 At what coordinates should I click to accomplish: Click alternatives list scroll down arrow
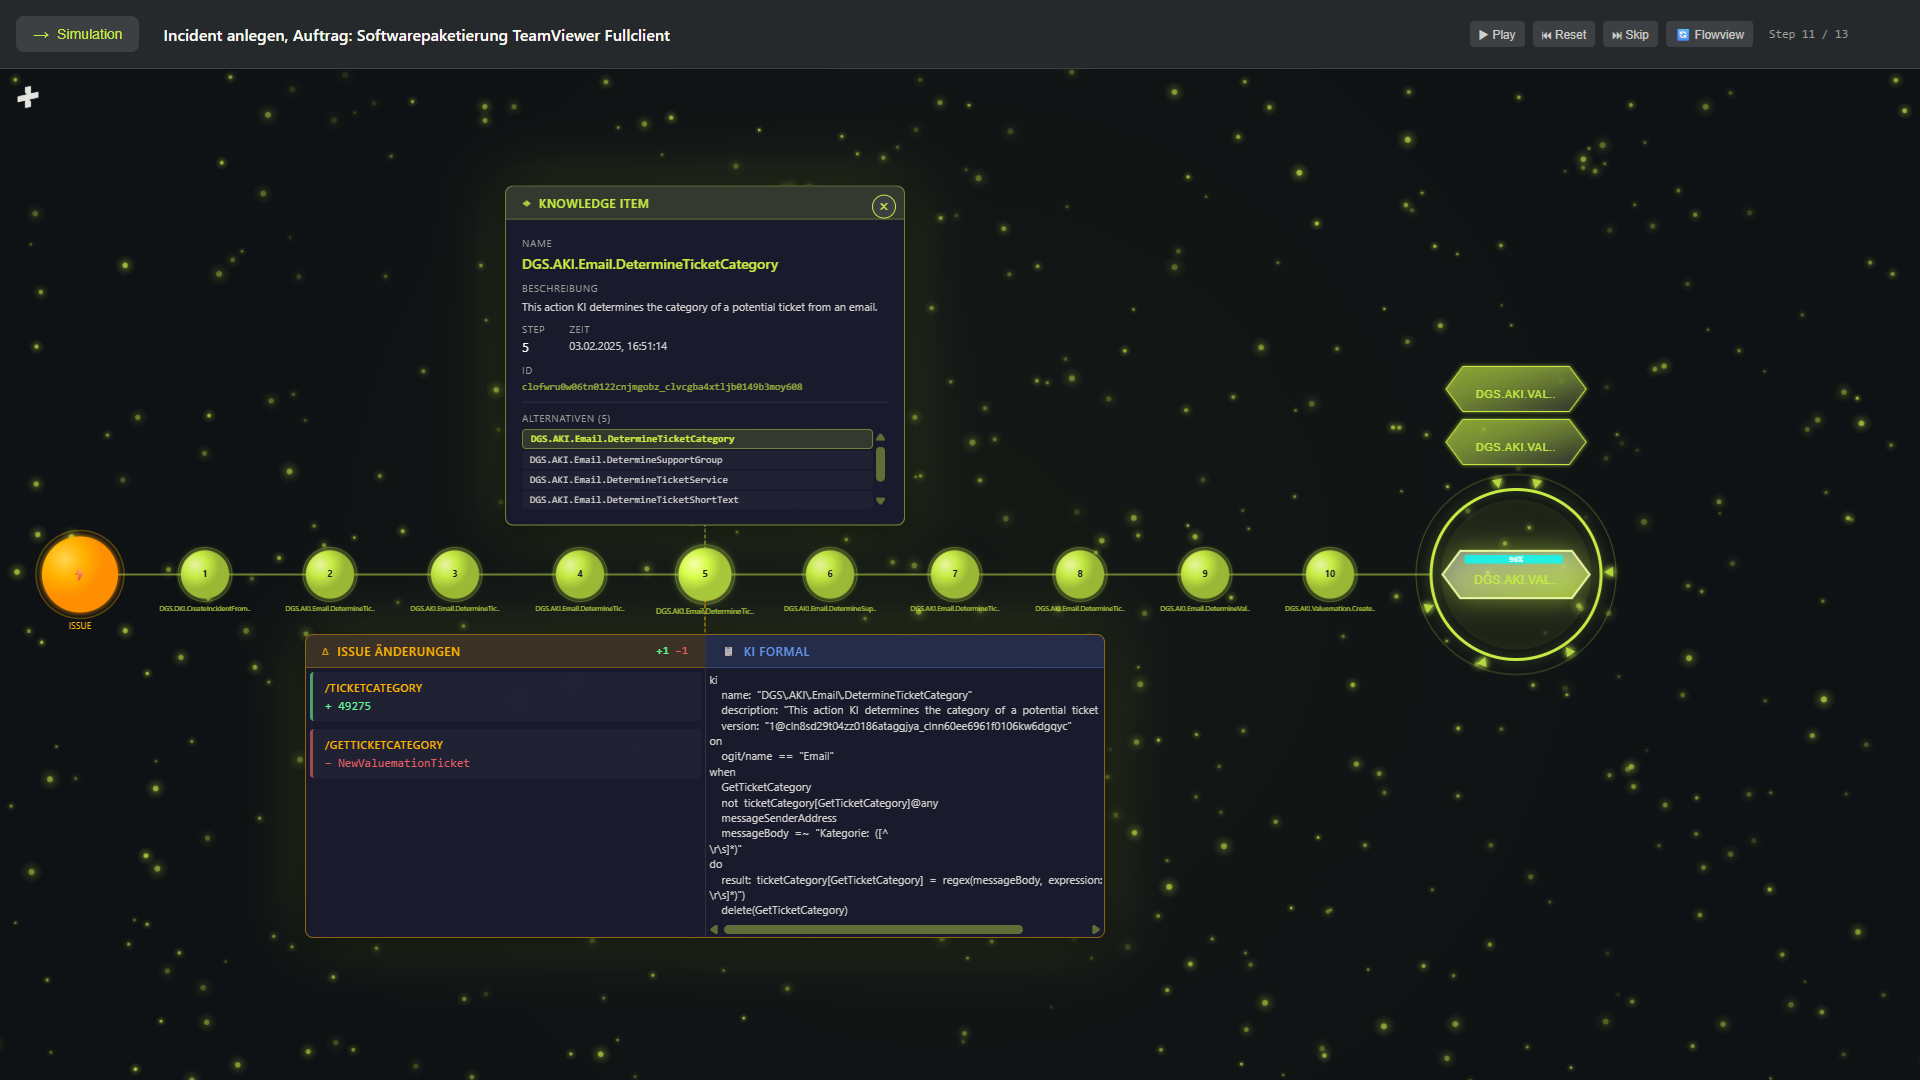[881, 501]
